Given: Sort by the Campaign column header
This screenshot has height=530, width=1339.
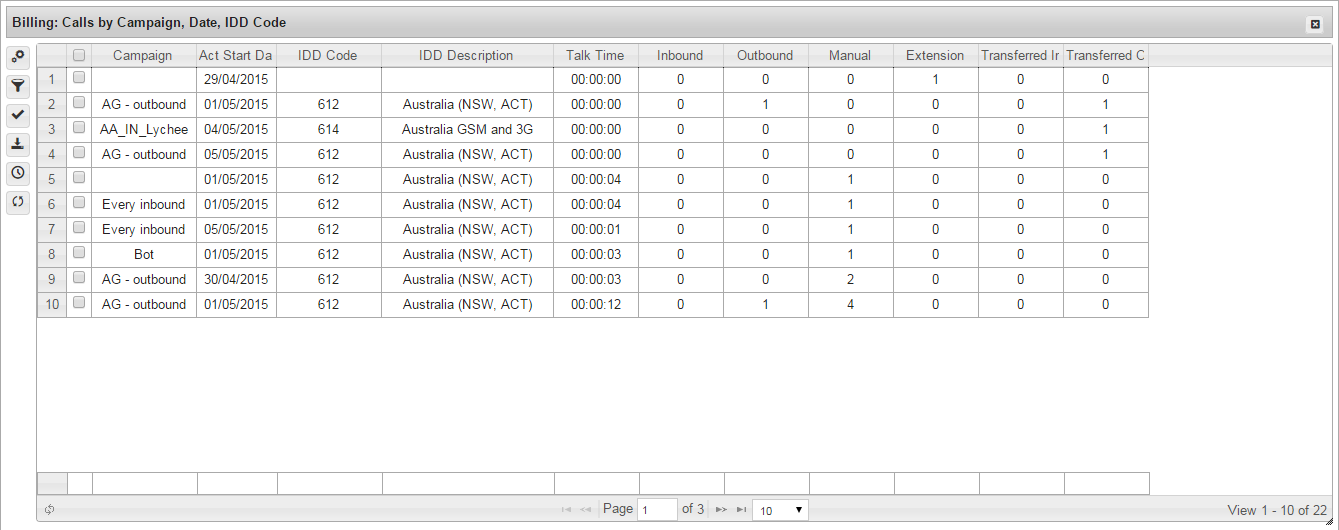Looking at the screenshot, I should [143, 56].
